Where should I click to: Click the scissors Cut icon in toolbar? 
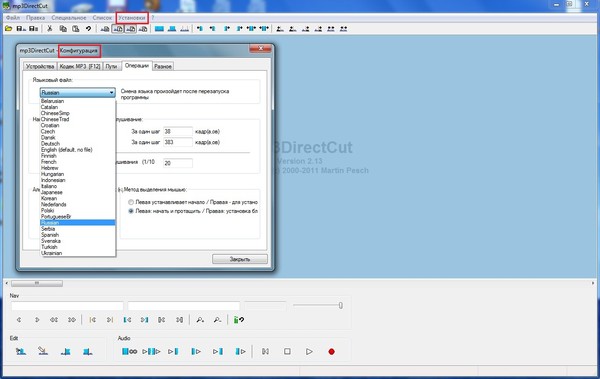click(50, 29)
